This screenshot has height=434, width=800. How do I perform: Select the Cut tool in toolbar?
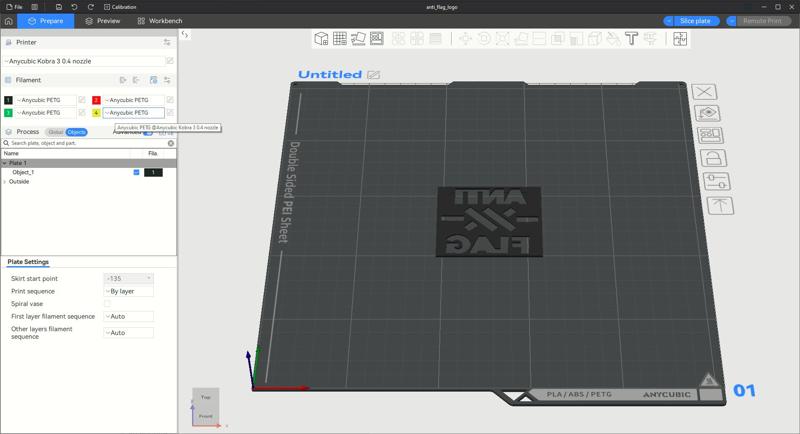(x=539, y=39)
